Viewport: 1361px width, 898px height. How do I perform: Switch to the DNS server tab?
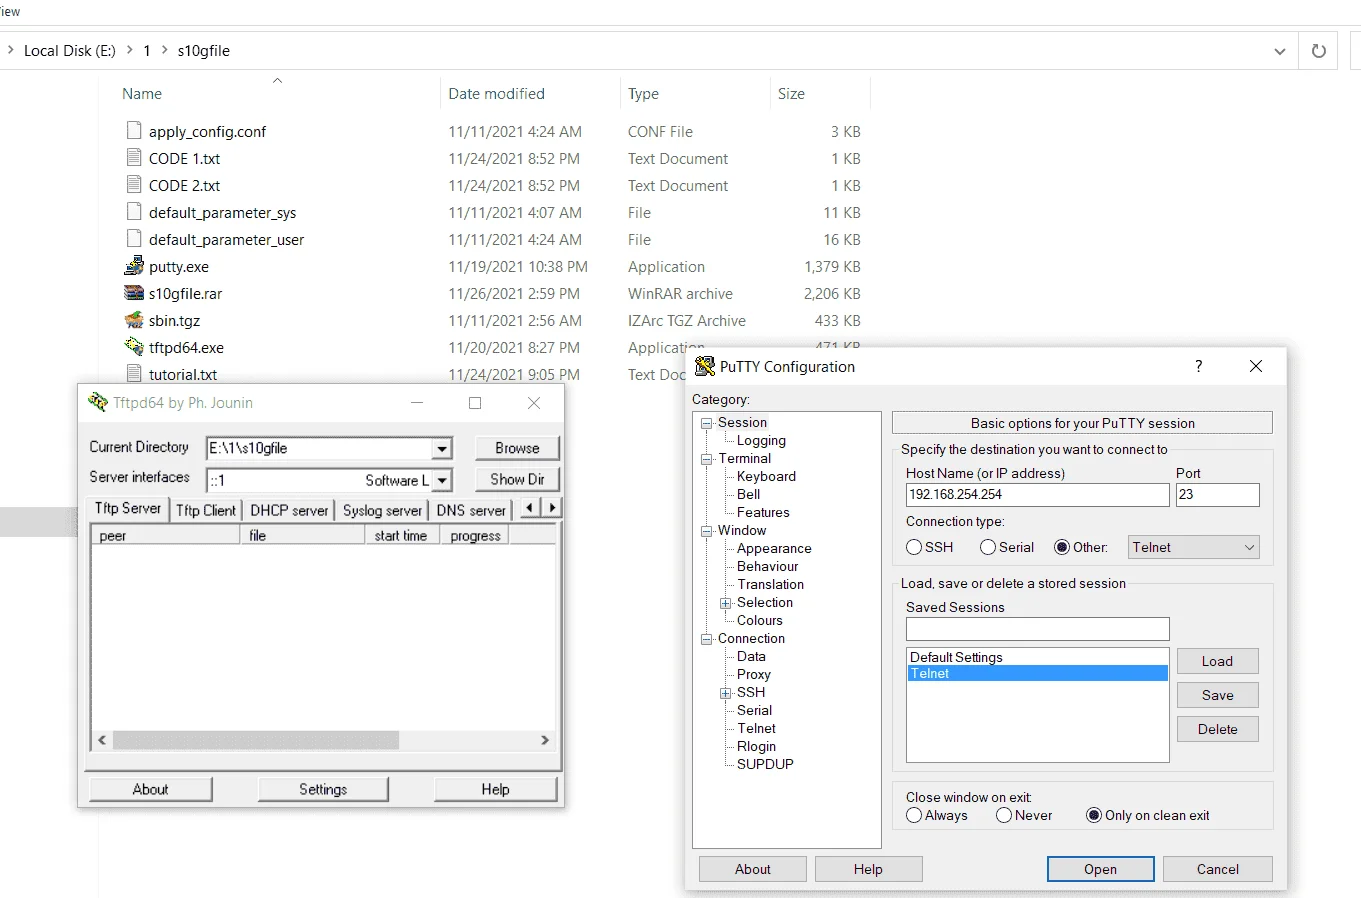[x=471, y=510]
